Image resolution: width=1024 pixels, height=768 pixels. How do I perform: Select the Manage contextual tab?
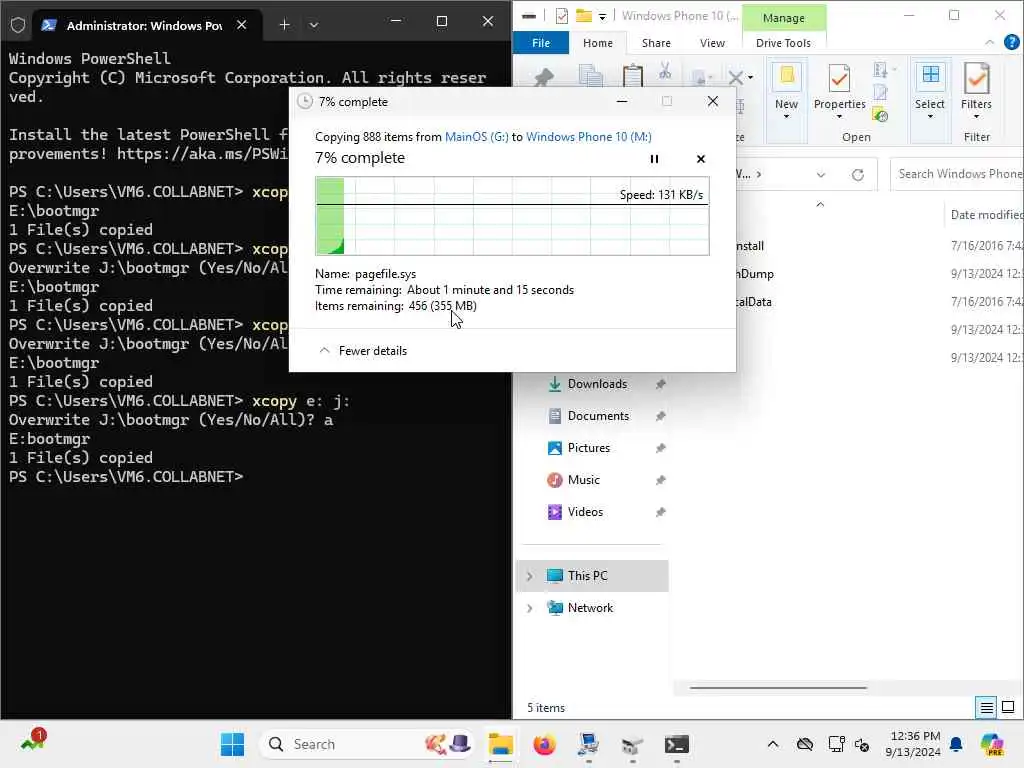[x=784, y=18]
